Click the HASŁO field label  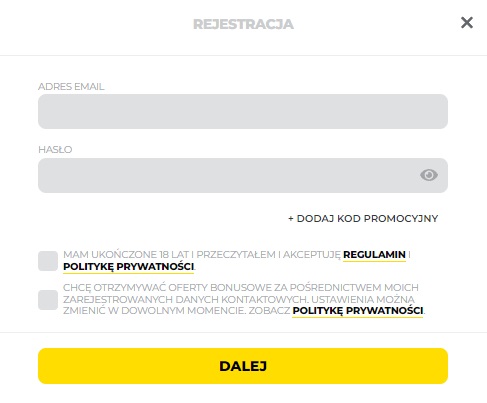55,149
